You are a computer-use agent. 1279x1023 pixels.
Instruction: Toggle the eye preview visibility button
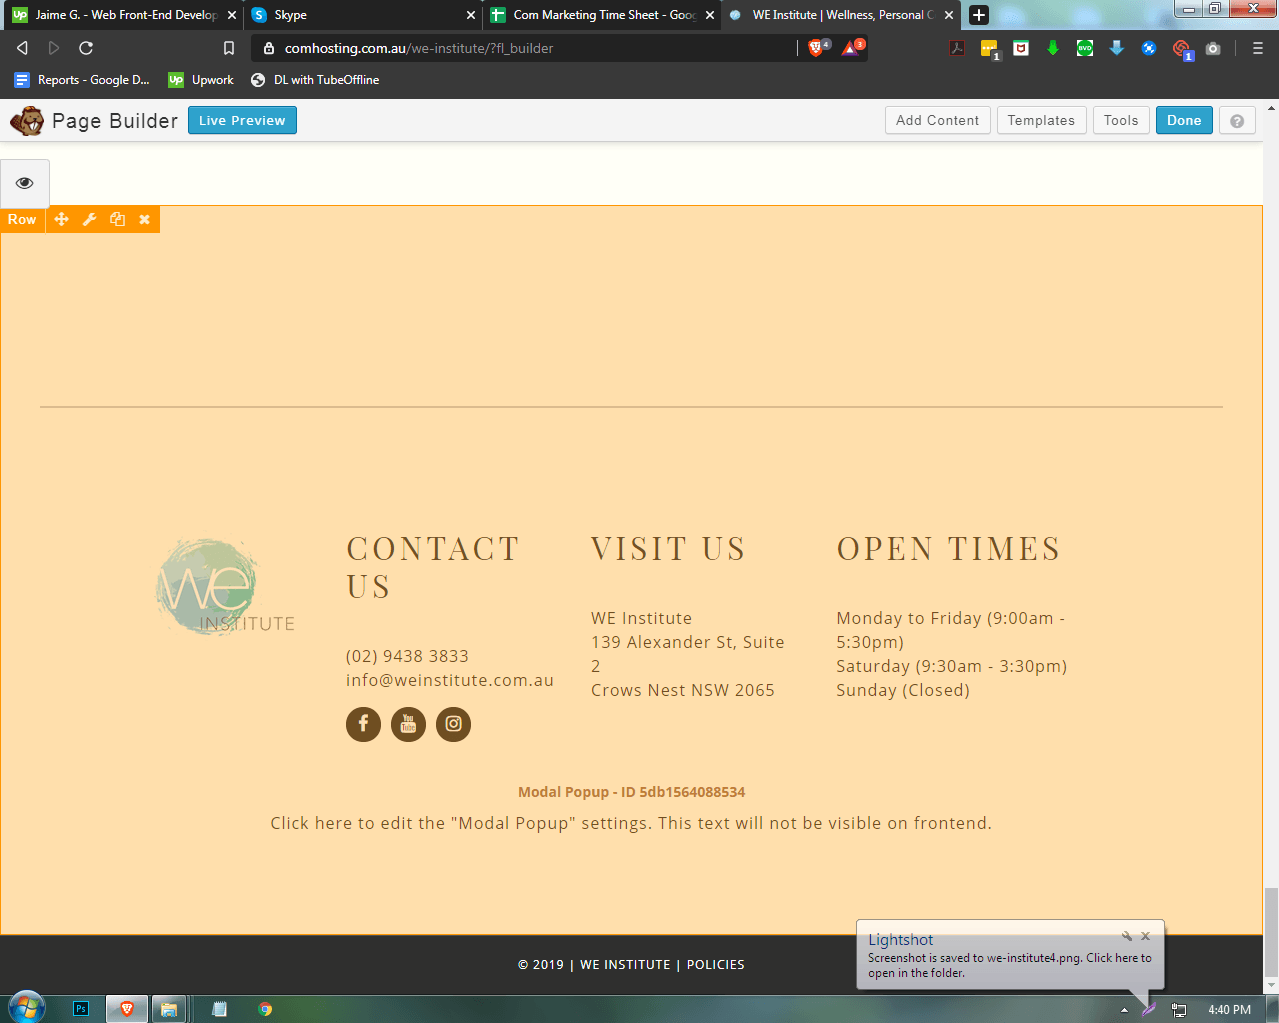(x=25, y=183)
